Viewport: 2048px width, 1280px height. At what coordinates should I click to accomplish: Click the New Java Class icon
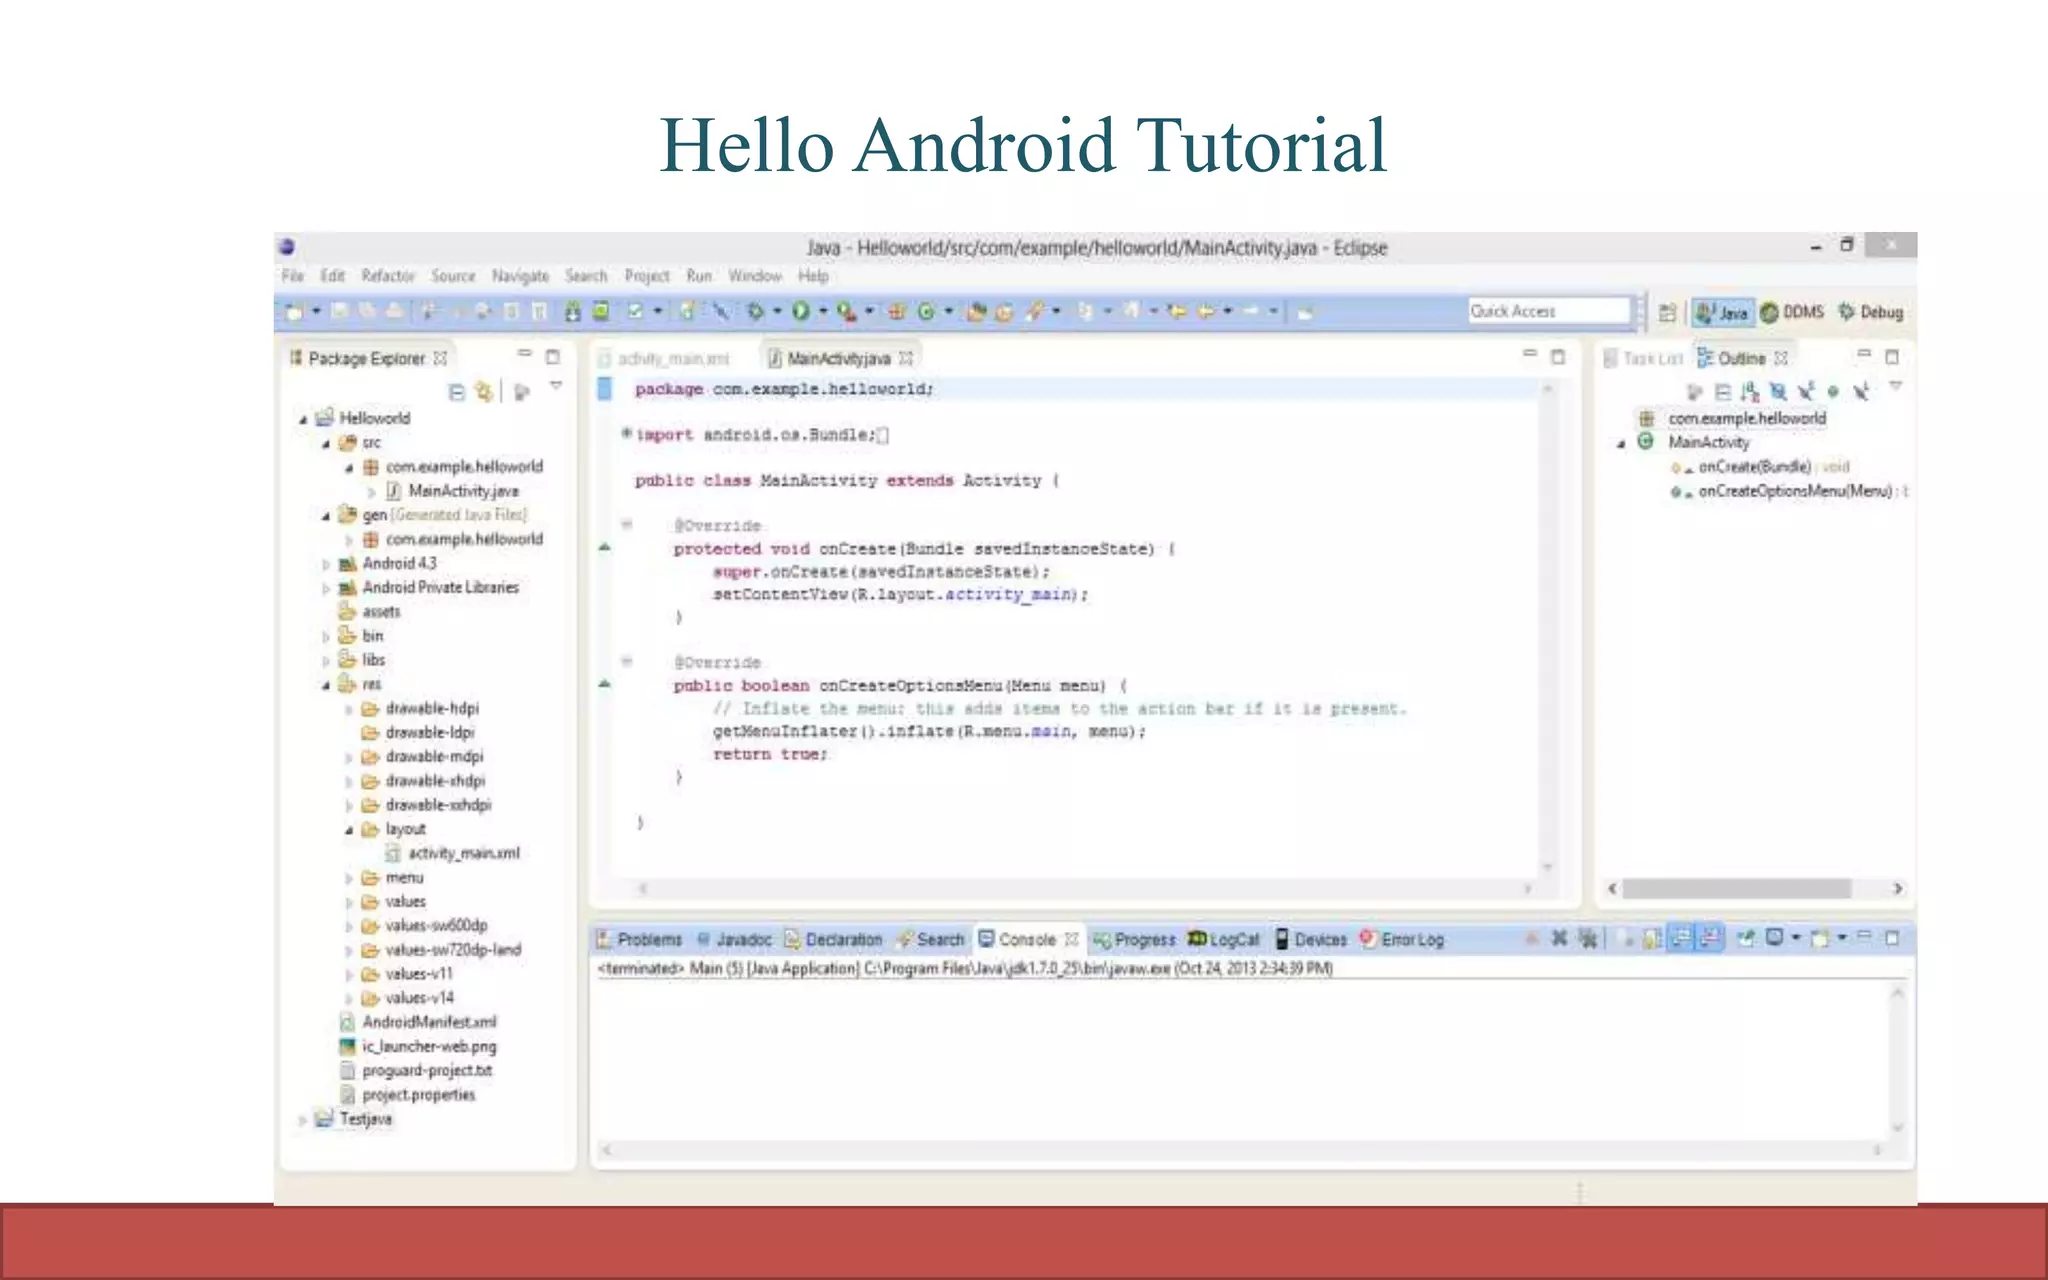coord(927,312)
